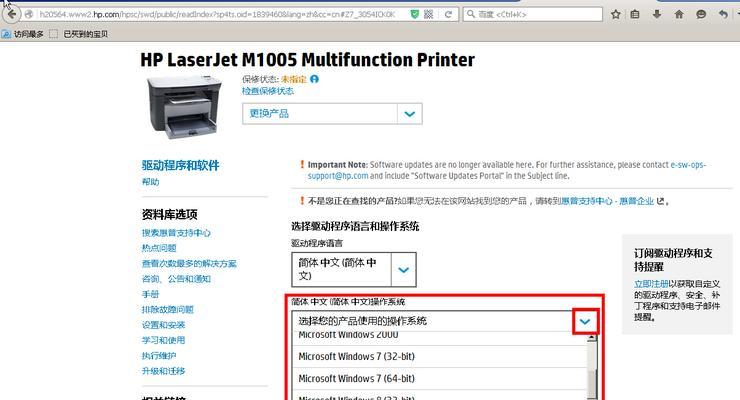Image resolution: width=740 pixels, height=400 pixels.
Task: Open the 惠普支持中心 - 惠普企业 link
Action: 608,201
